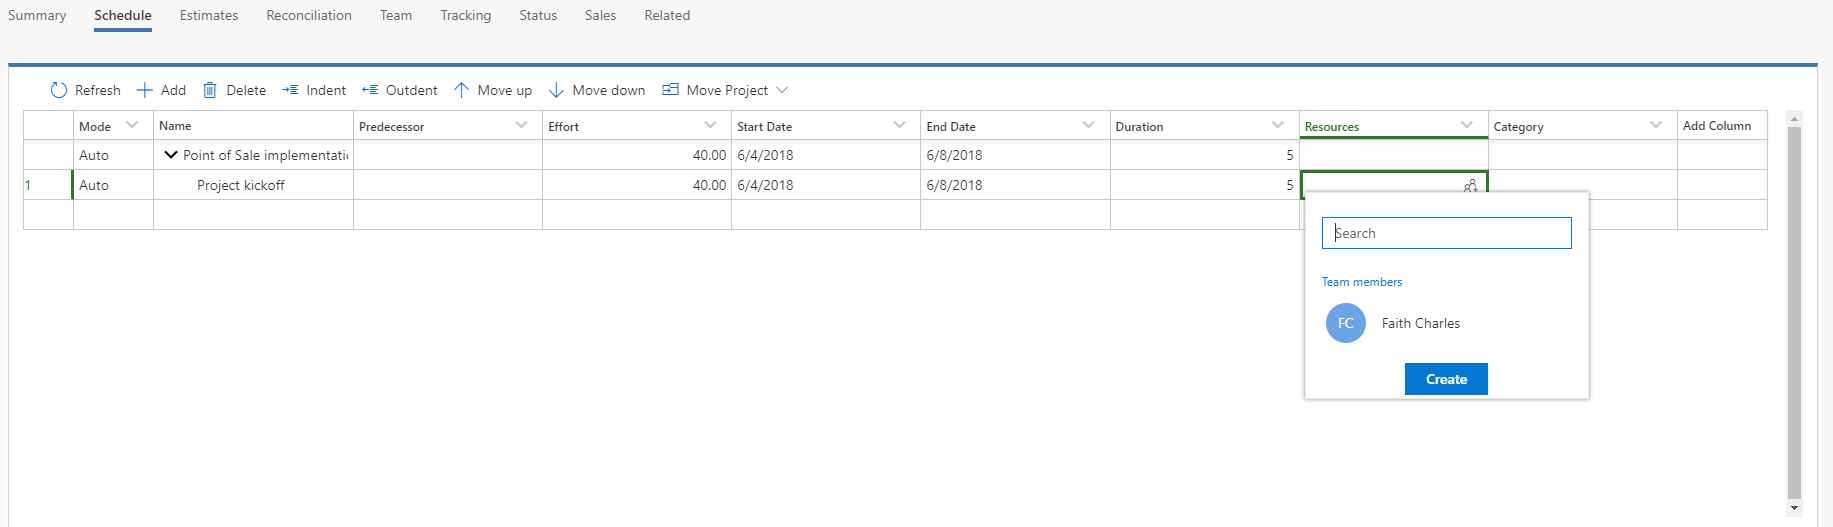The image size is (1833, 527).
Task: Click the row number 1 header
Action: (x=47, y=185)
